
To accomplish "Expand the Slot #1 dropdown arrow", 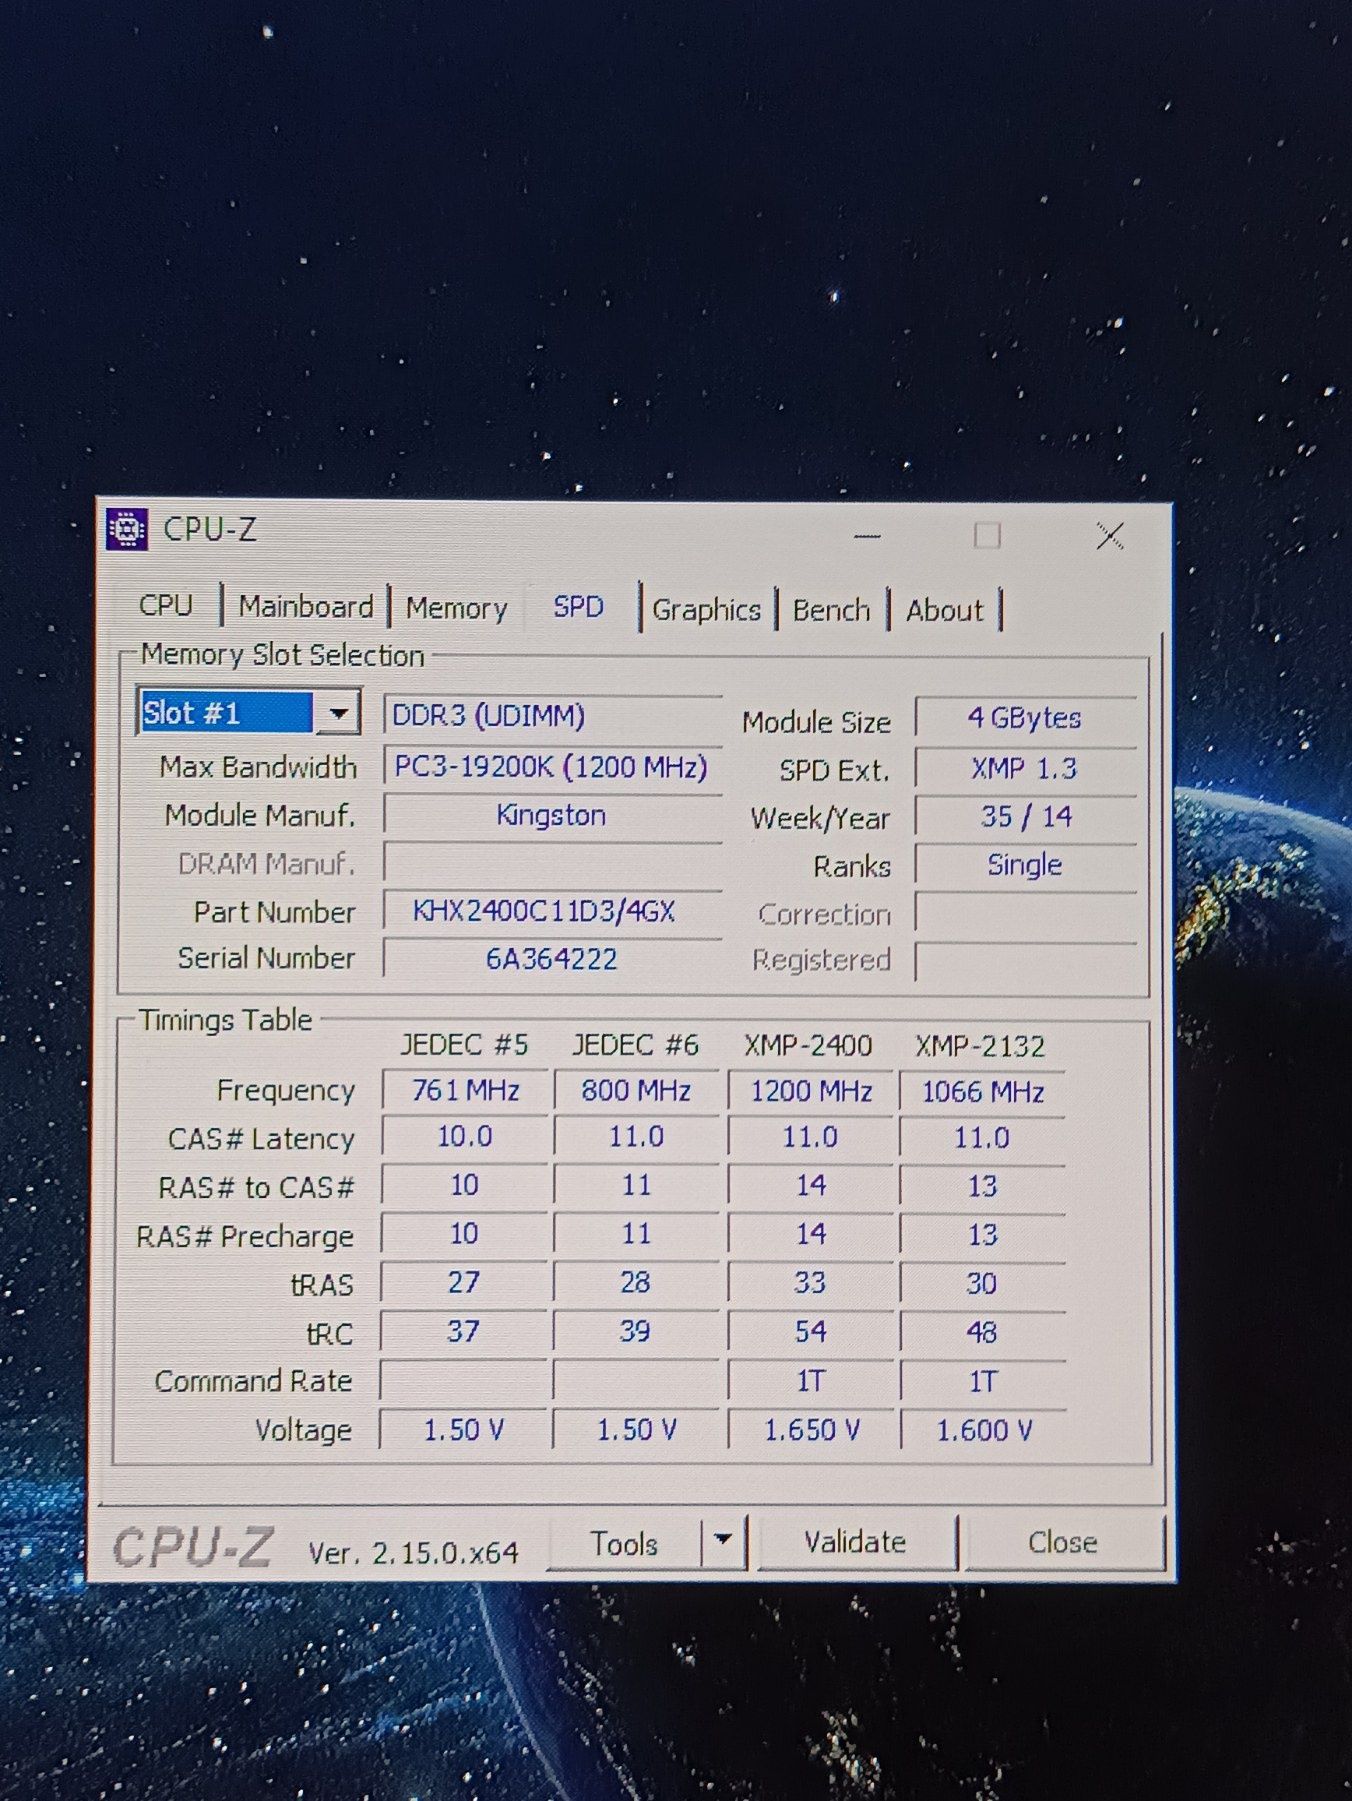I will (x=338, y=713).
